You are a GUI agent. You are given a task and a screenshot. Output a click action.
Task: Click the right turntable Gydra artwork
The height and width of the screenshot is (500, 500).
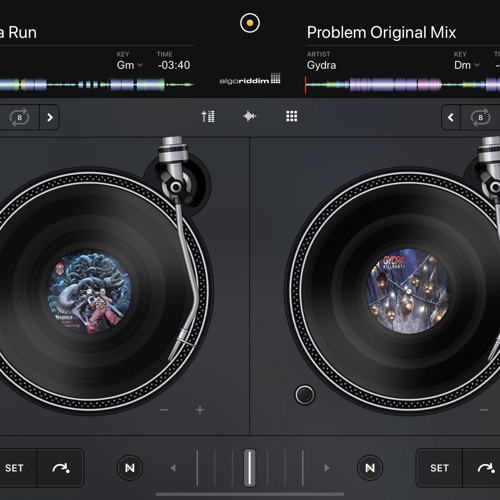[409, 291]
